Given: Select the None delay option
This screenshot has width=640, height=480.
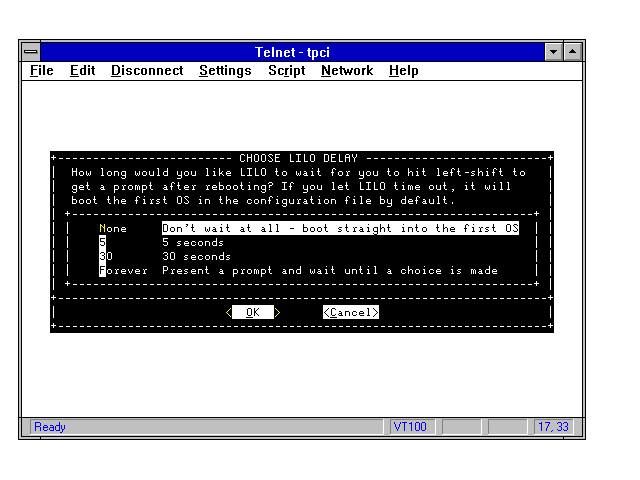Looking at the screenshot, I should (113, 228).
